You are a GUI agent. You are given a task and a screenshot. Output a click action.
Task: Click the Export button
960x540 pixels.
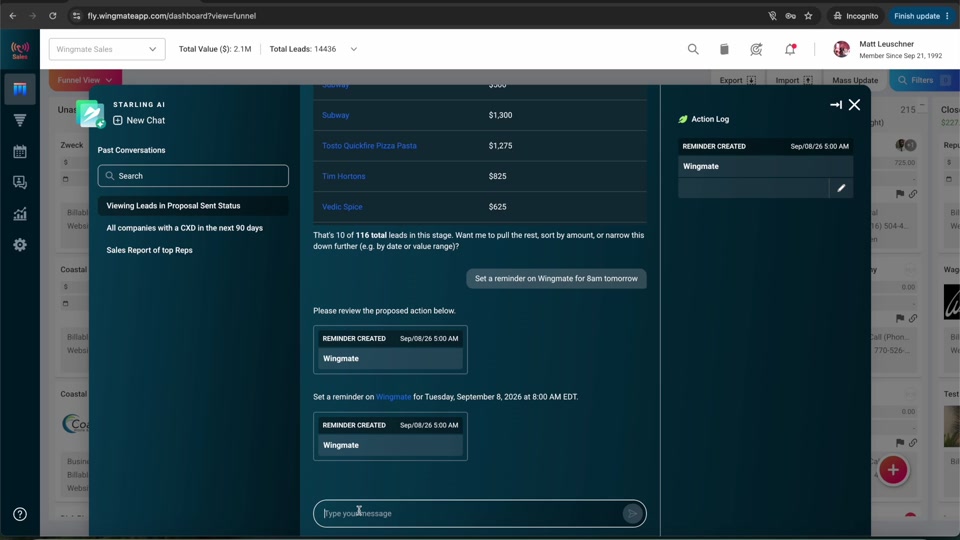(737, 80)
